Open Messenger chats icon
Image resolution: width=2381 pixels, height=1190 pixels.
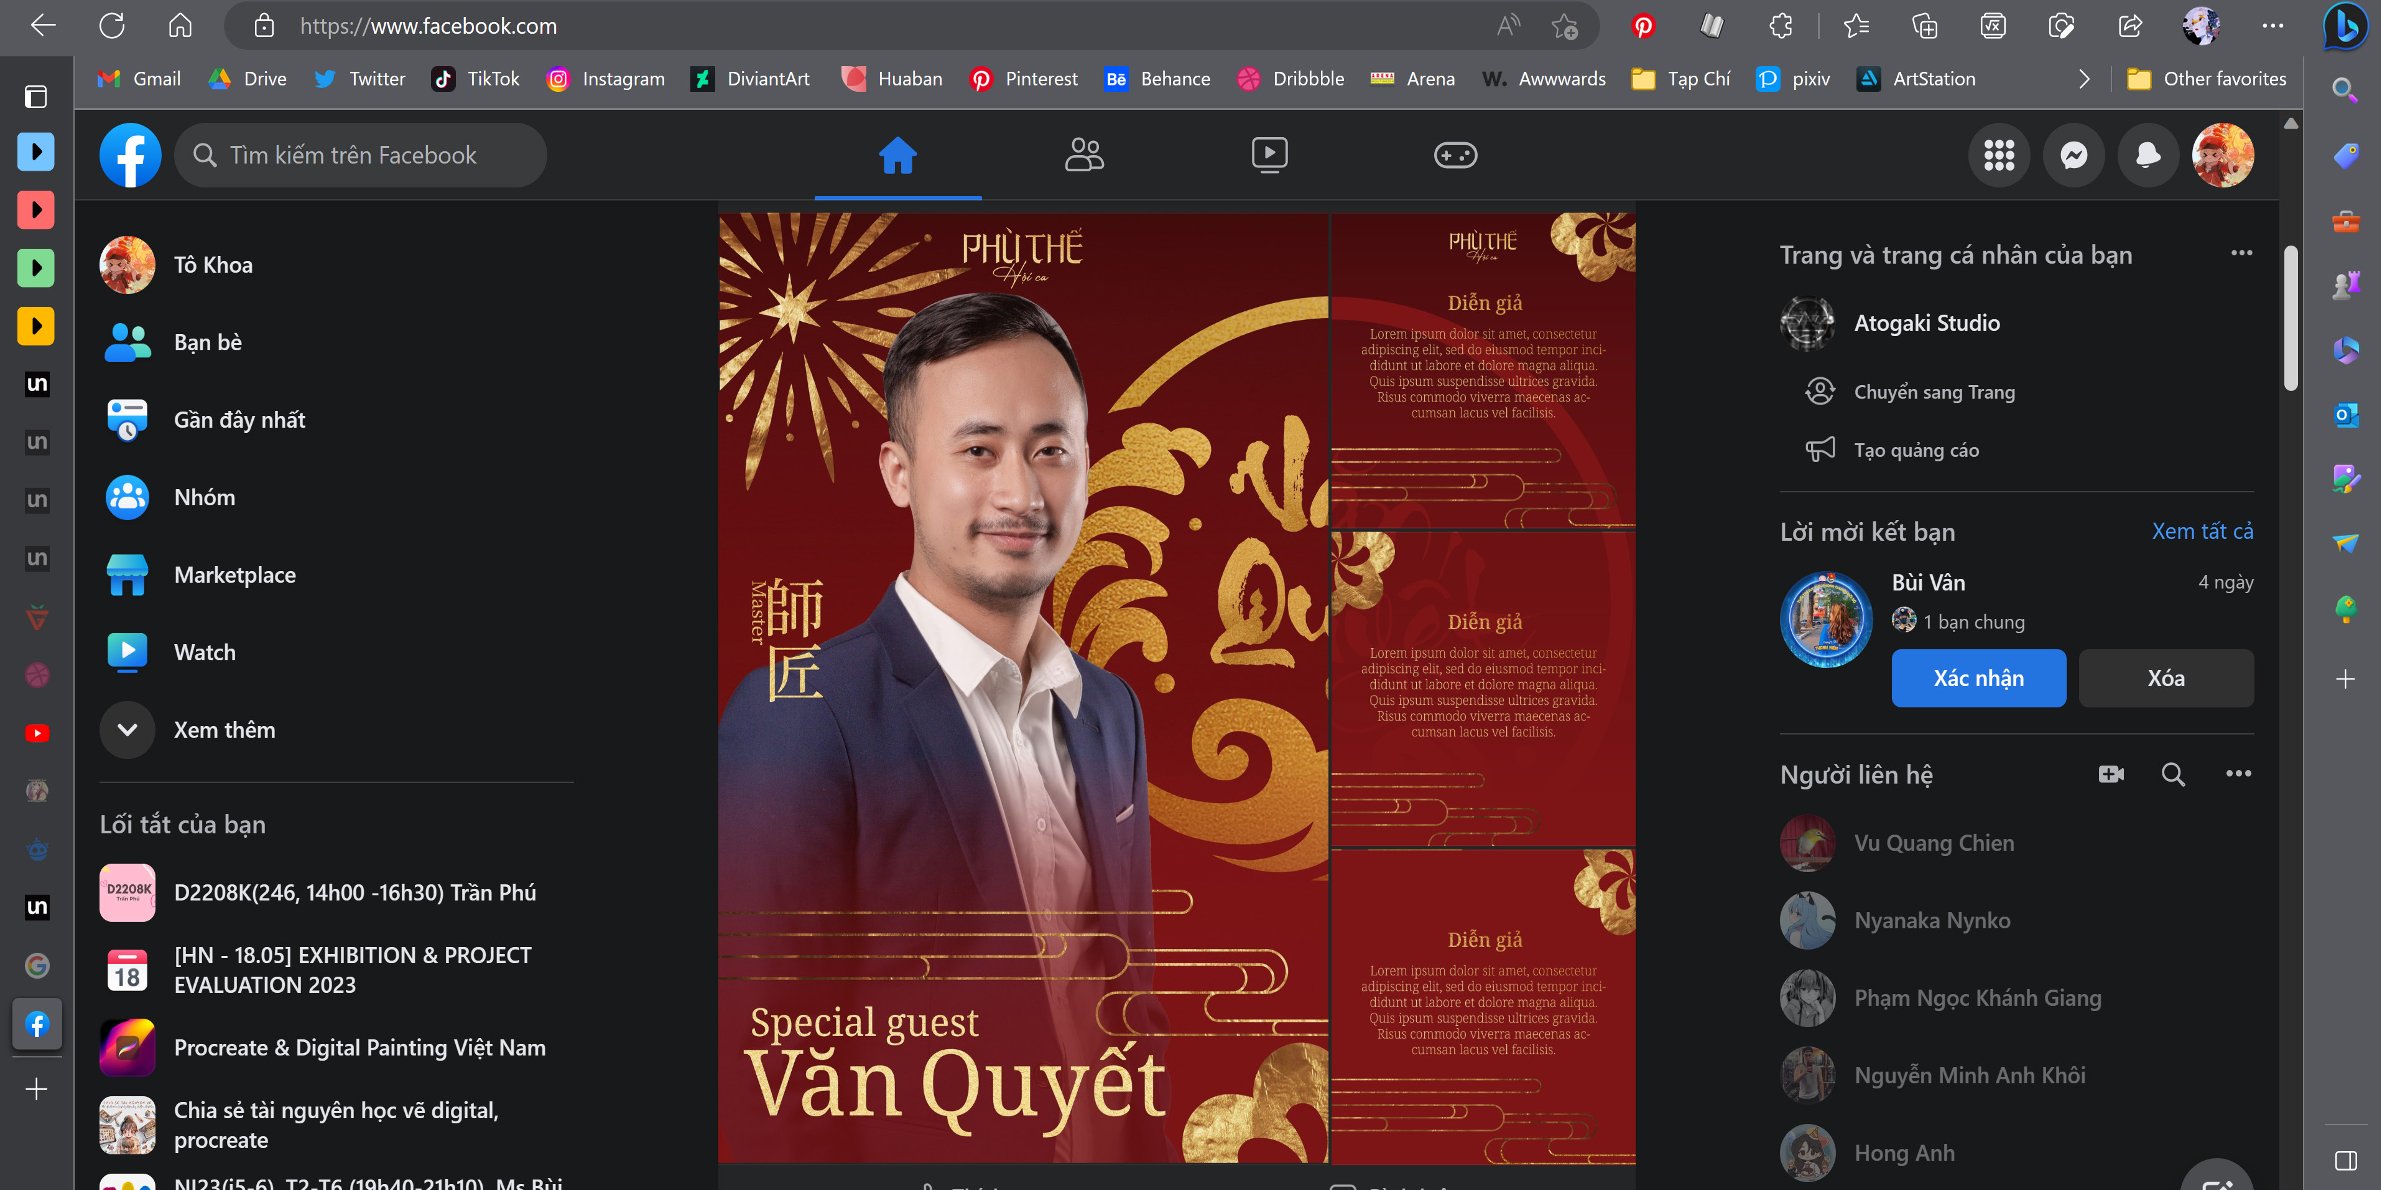[x=2073, y=155]
